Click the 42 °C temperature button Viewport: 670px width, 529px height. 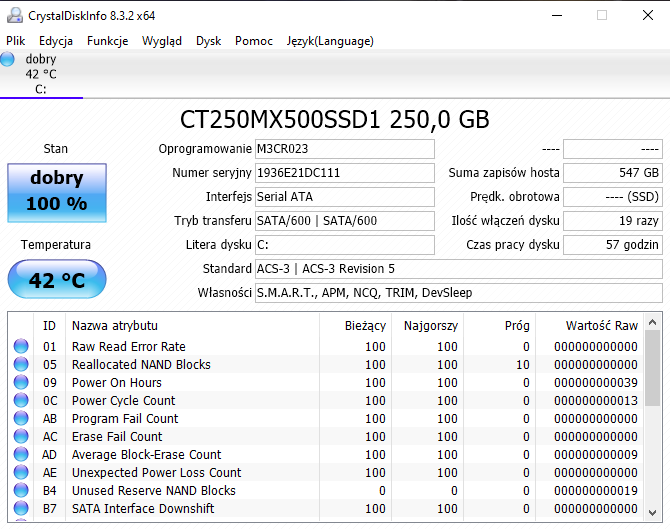coord(57,279)
